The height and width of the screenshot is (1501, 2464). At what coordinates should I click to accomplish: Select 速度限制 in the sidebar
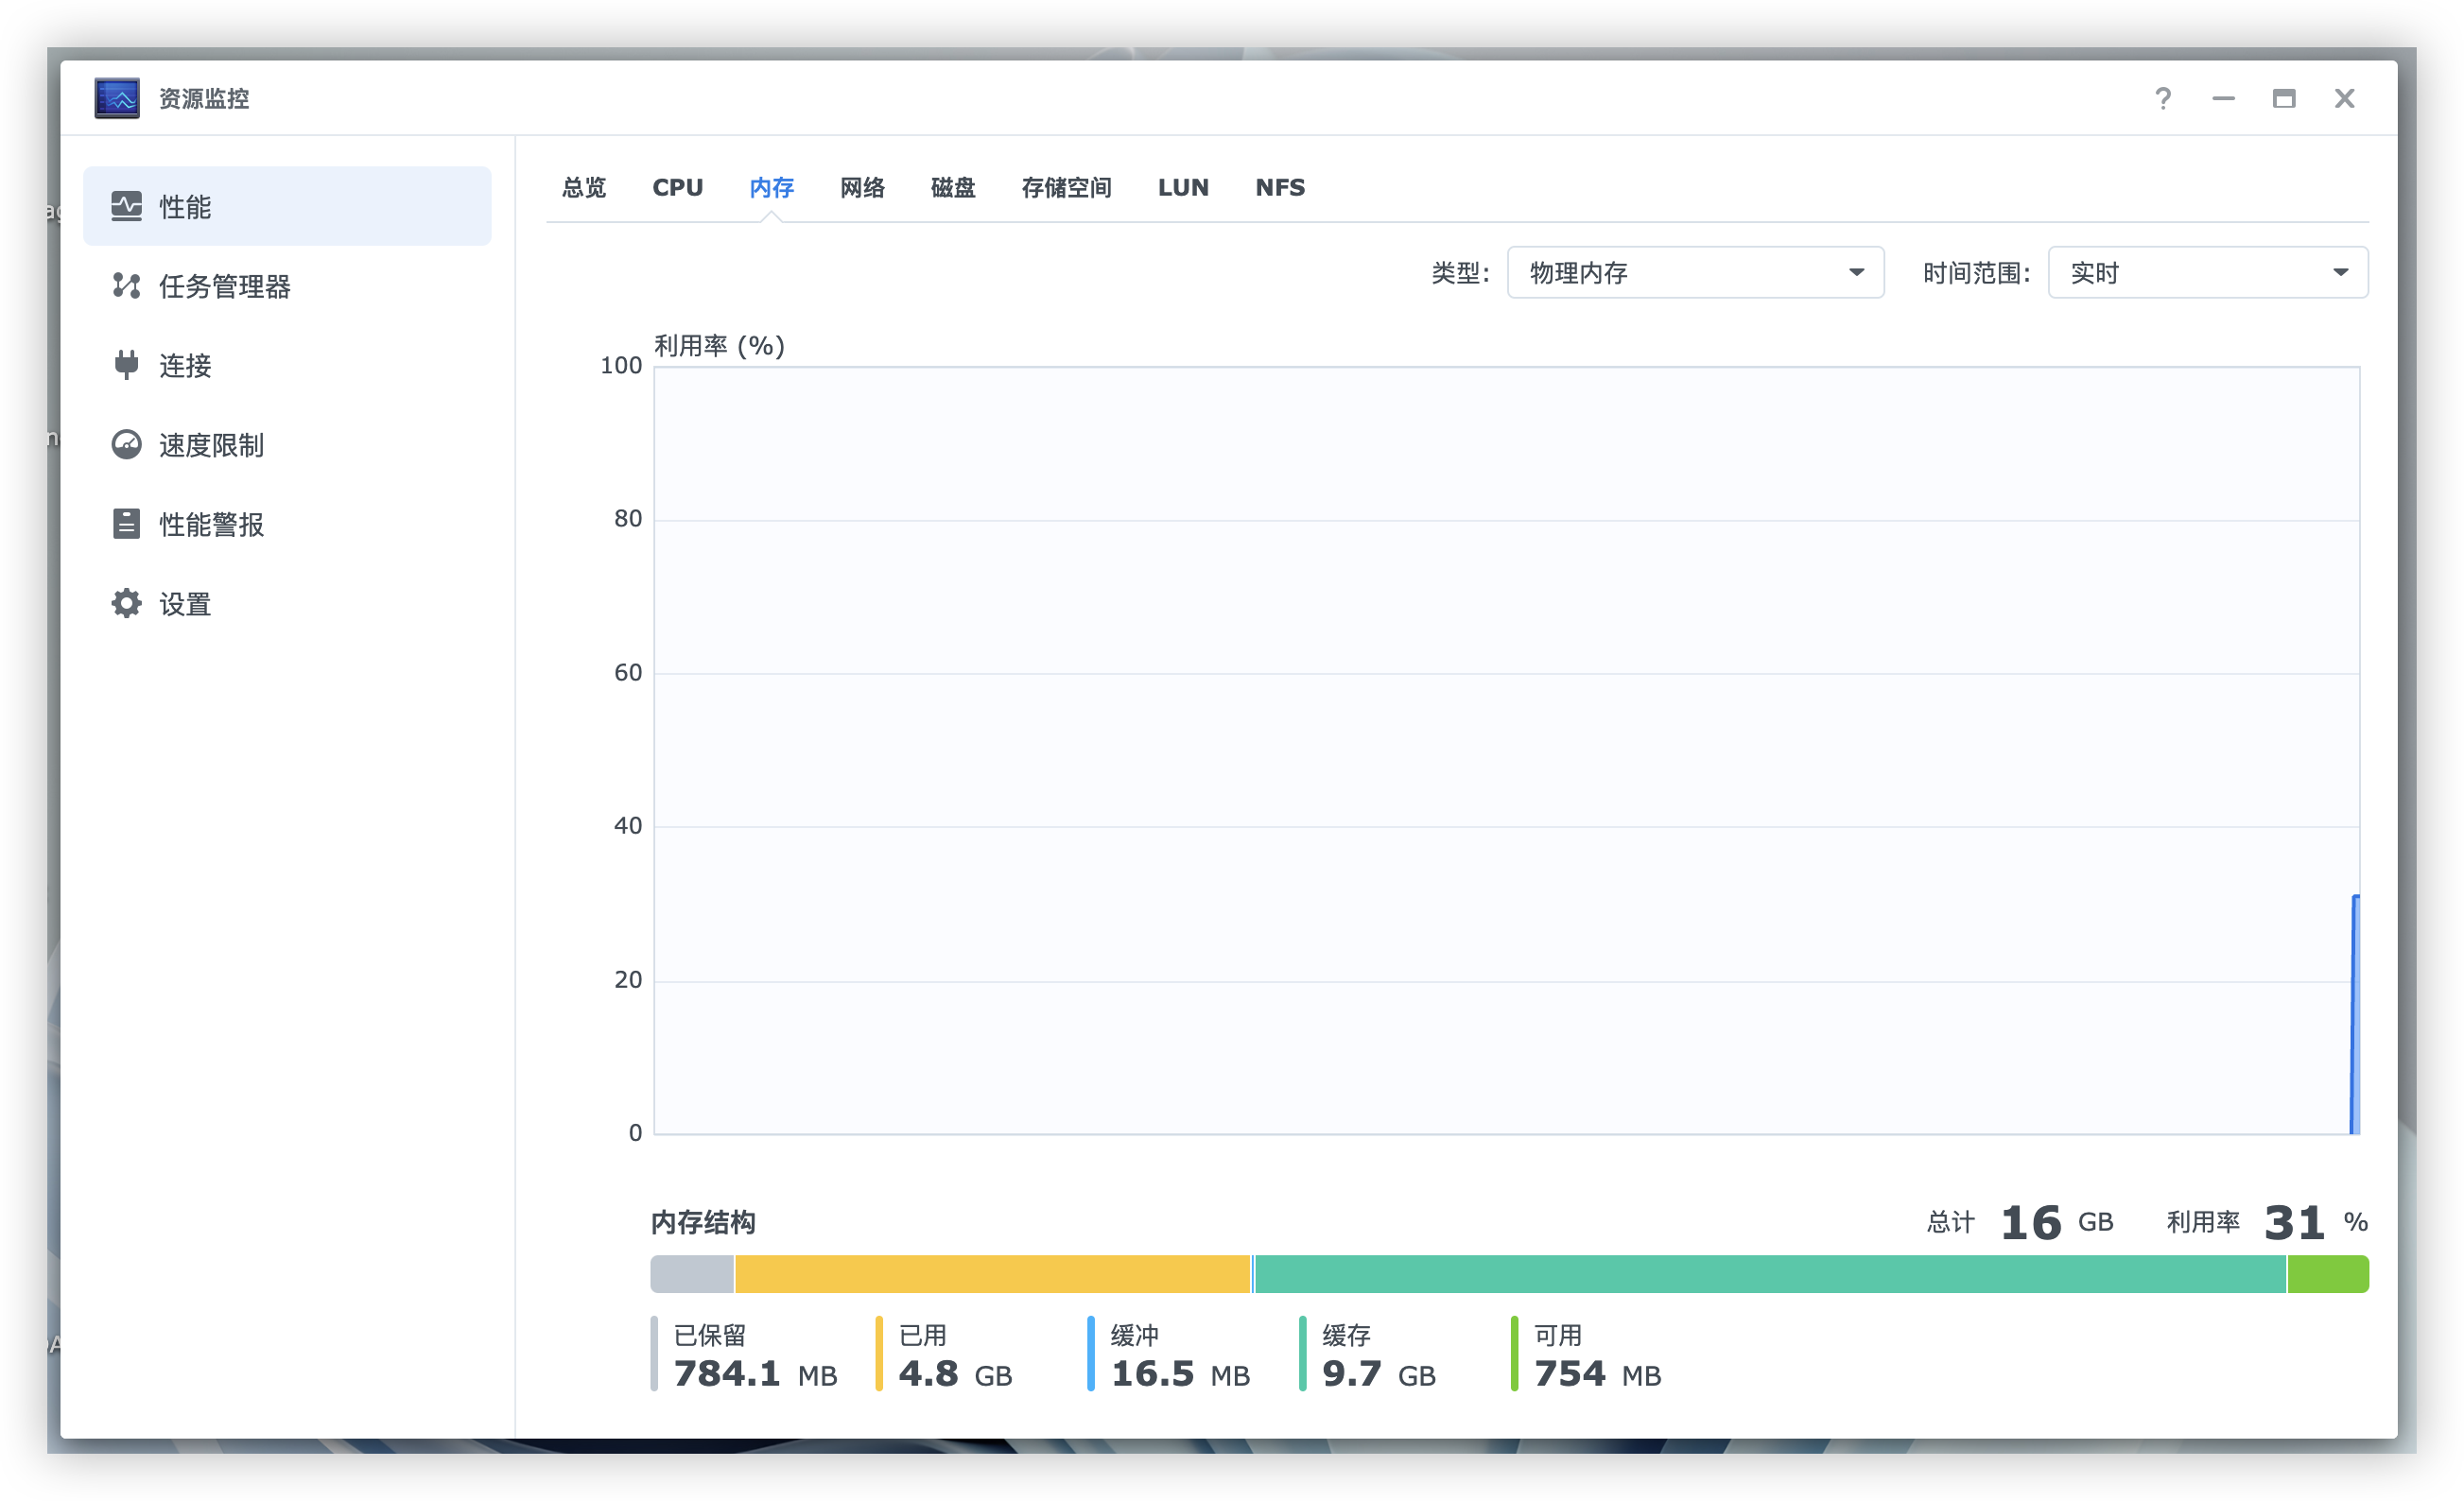[287, 445]
